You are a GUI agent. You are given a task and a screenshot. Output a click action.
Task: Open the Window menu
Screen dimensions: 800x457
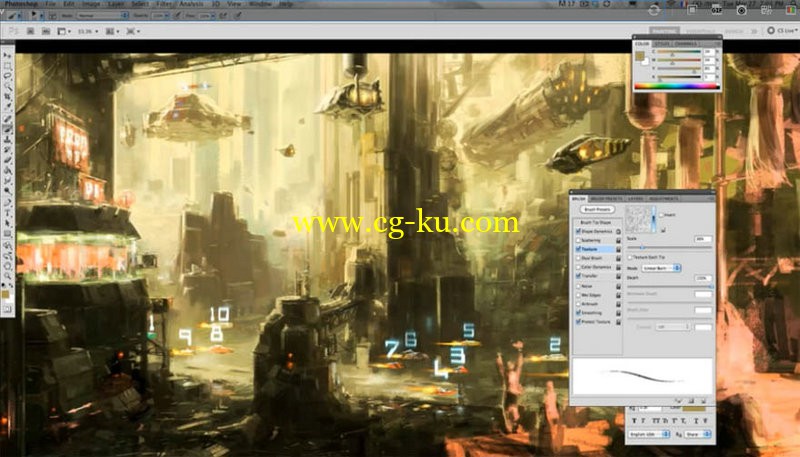tap(260, 4)
